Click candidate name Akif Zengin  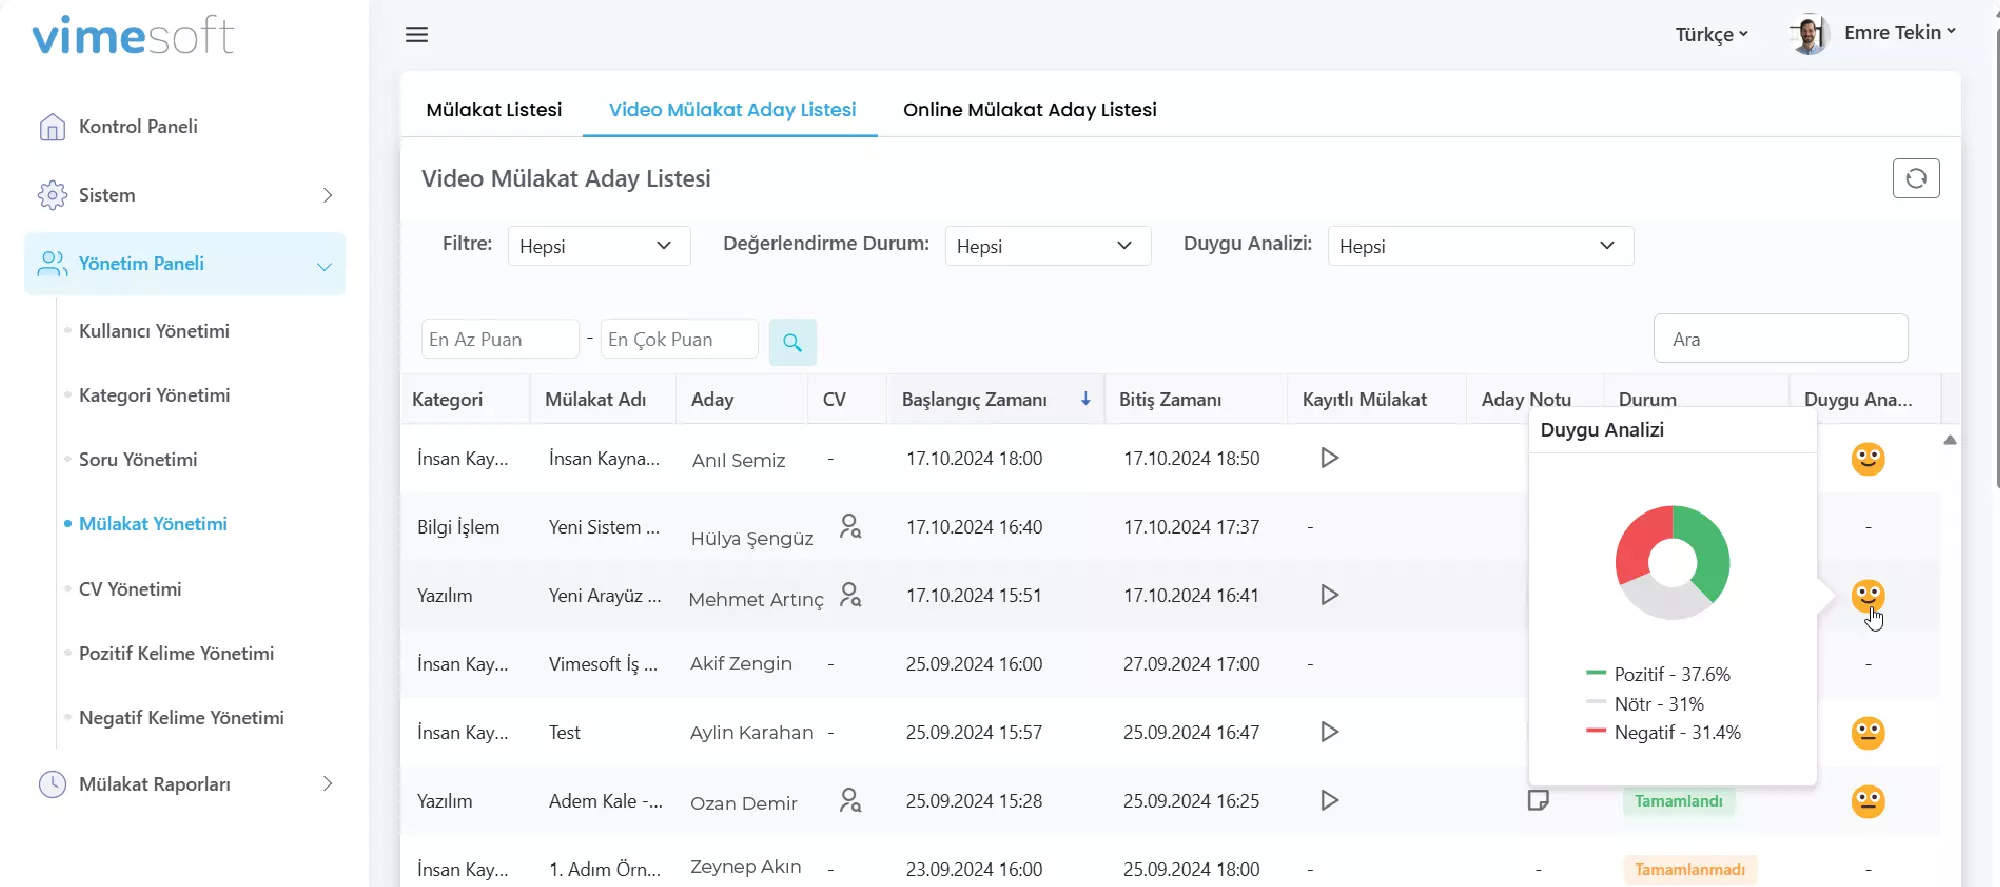click(x=740, y=664)
